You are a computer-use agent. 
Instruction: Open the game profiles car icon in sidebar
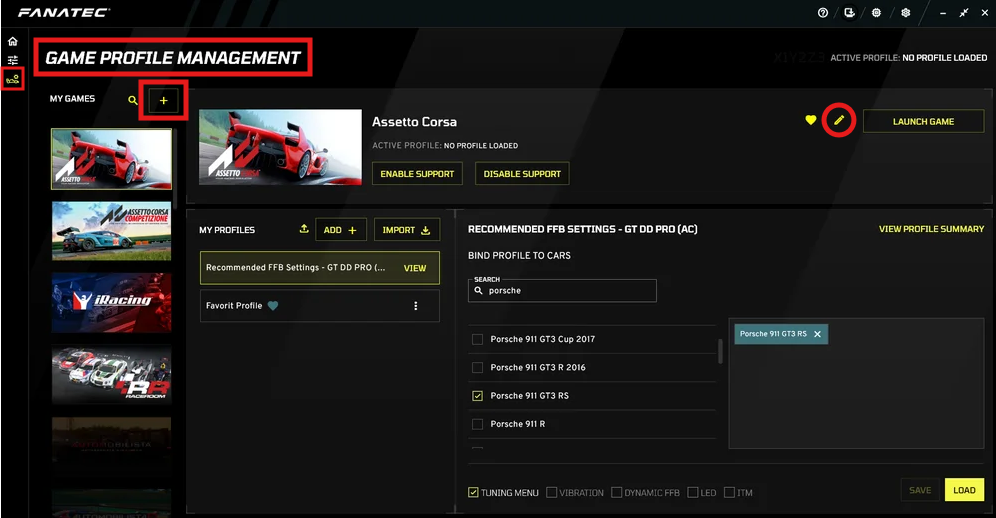click(x=13, y=79)
